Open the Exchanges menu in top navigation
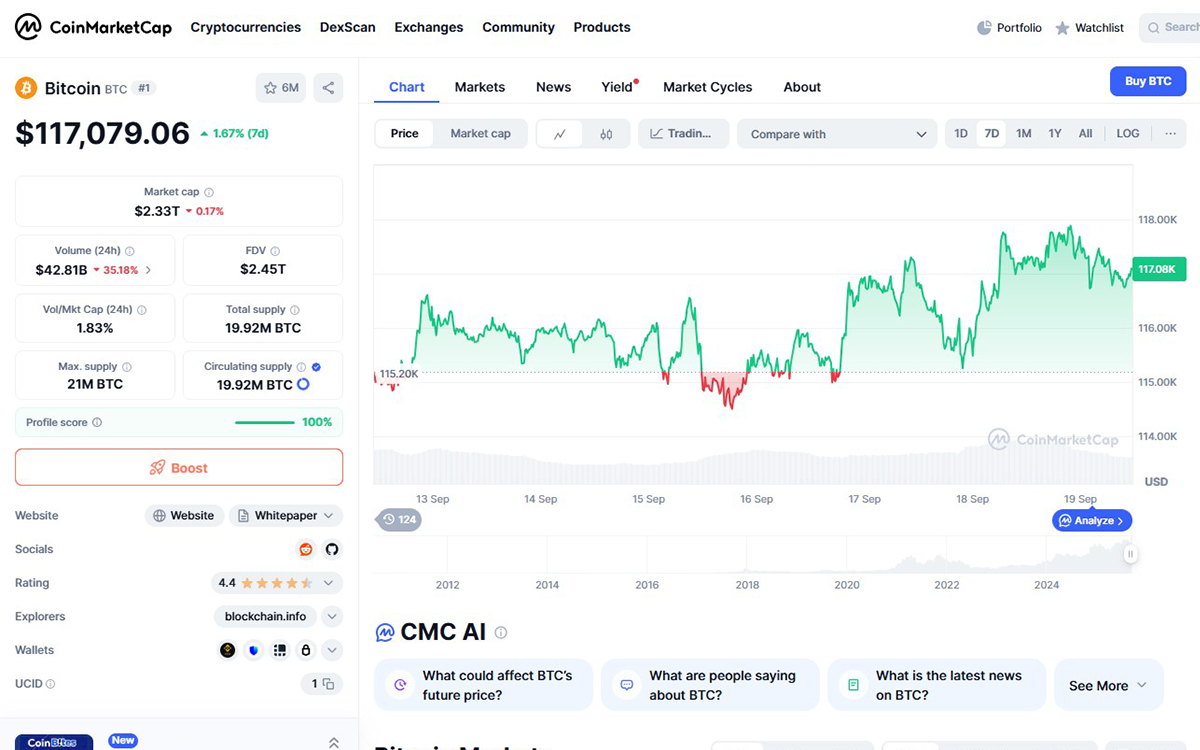 [428, 27]
